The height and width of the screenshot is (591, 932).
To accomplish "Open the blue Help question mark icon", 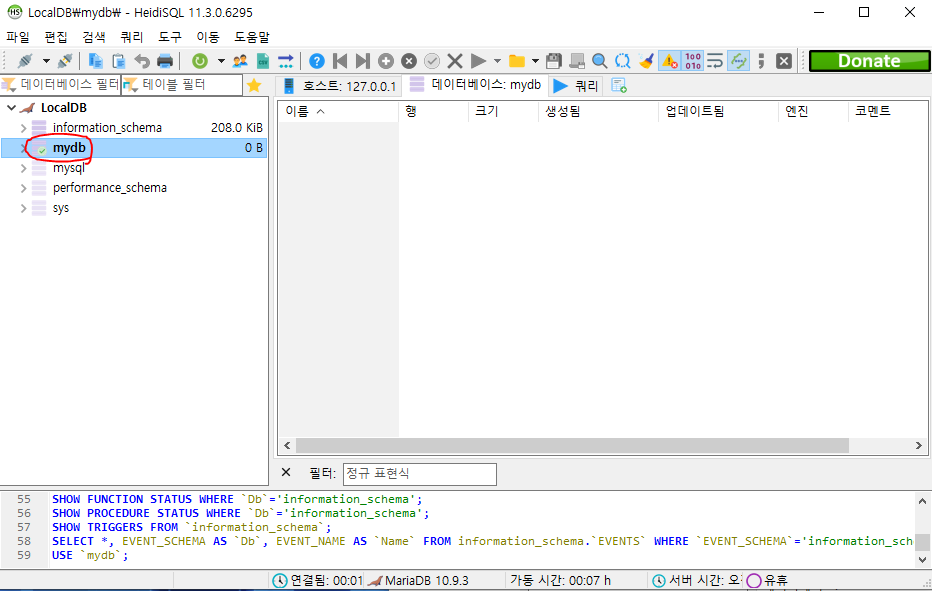I will (x=317, y=61).
